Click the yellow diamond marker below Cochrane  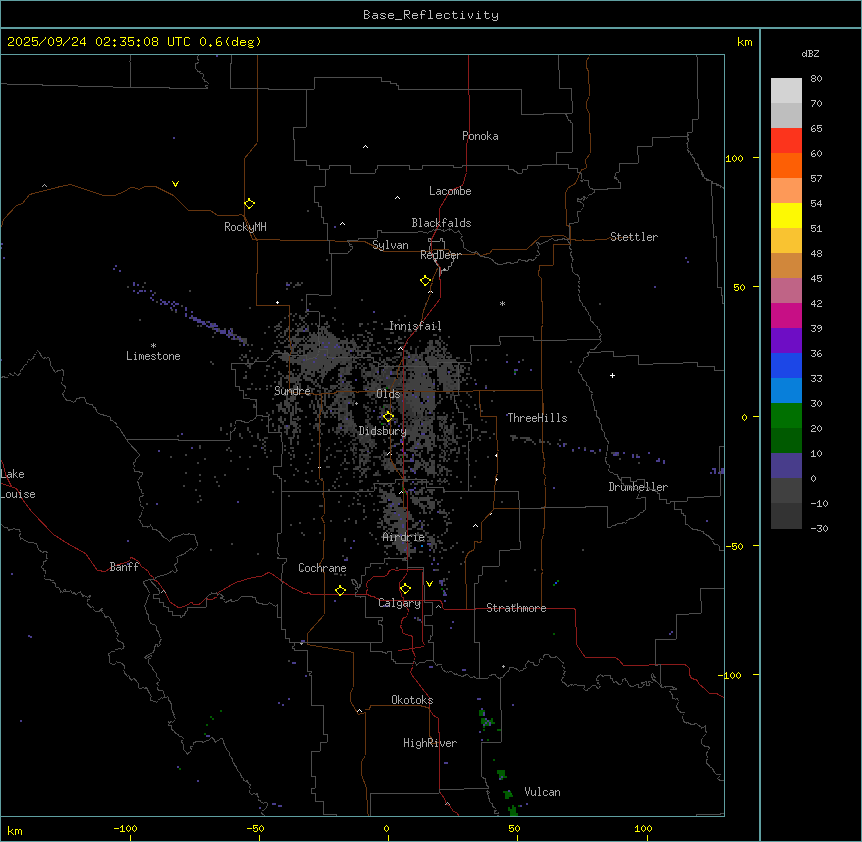coord(340,590)
